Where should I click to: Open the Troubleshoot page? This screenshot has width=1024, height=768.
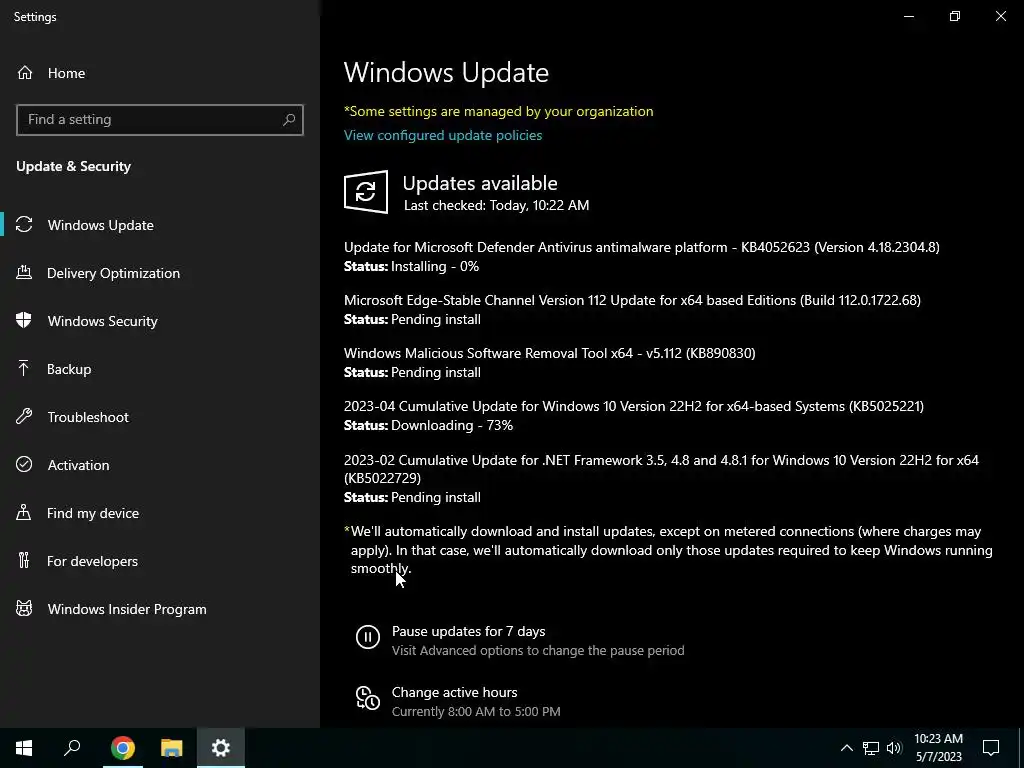[160, 417]
